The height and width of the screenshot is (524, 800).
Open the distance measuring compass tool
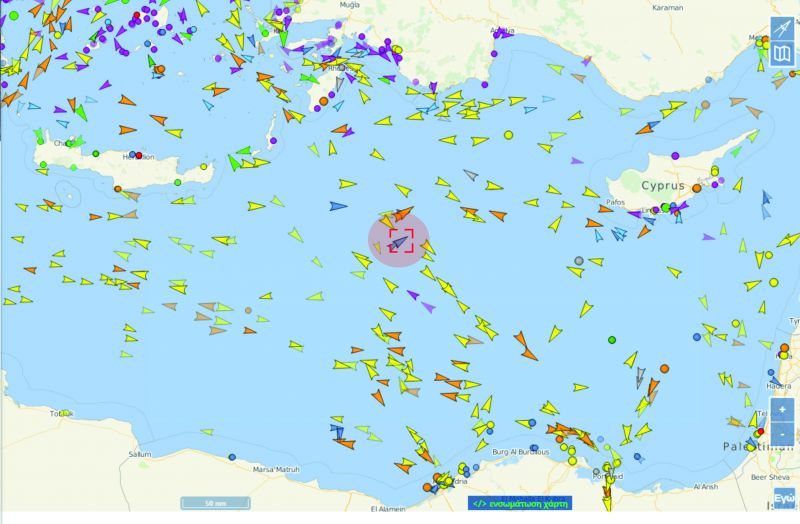pyautogui.click(x=783, y=29)
